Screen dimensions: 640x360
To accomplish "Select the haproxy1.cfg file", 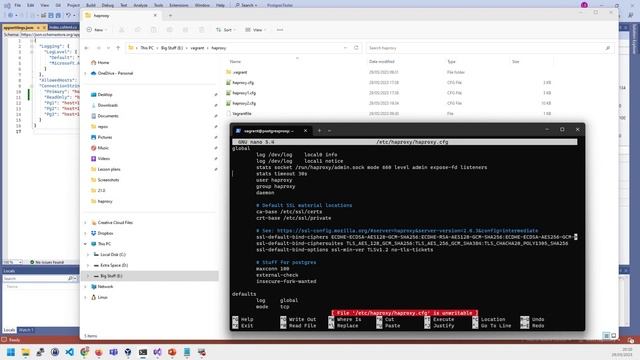I will pyautogui.click(x=244, y=93).
